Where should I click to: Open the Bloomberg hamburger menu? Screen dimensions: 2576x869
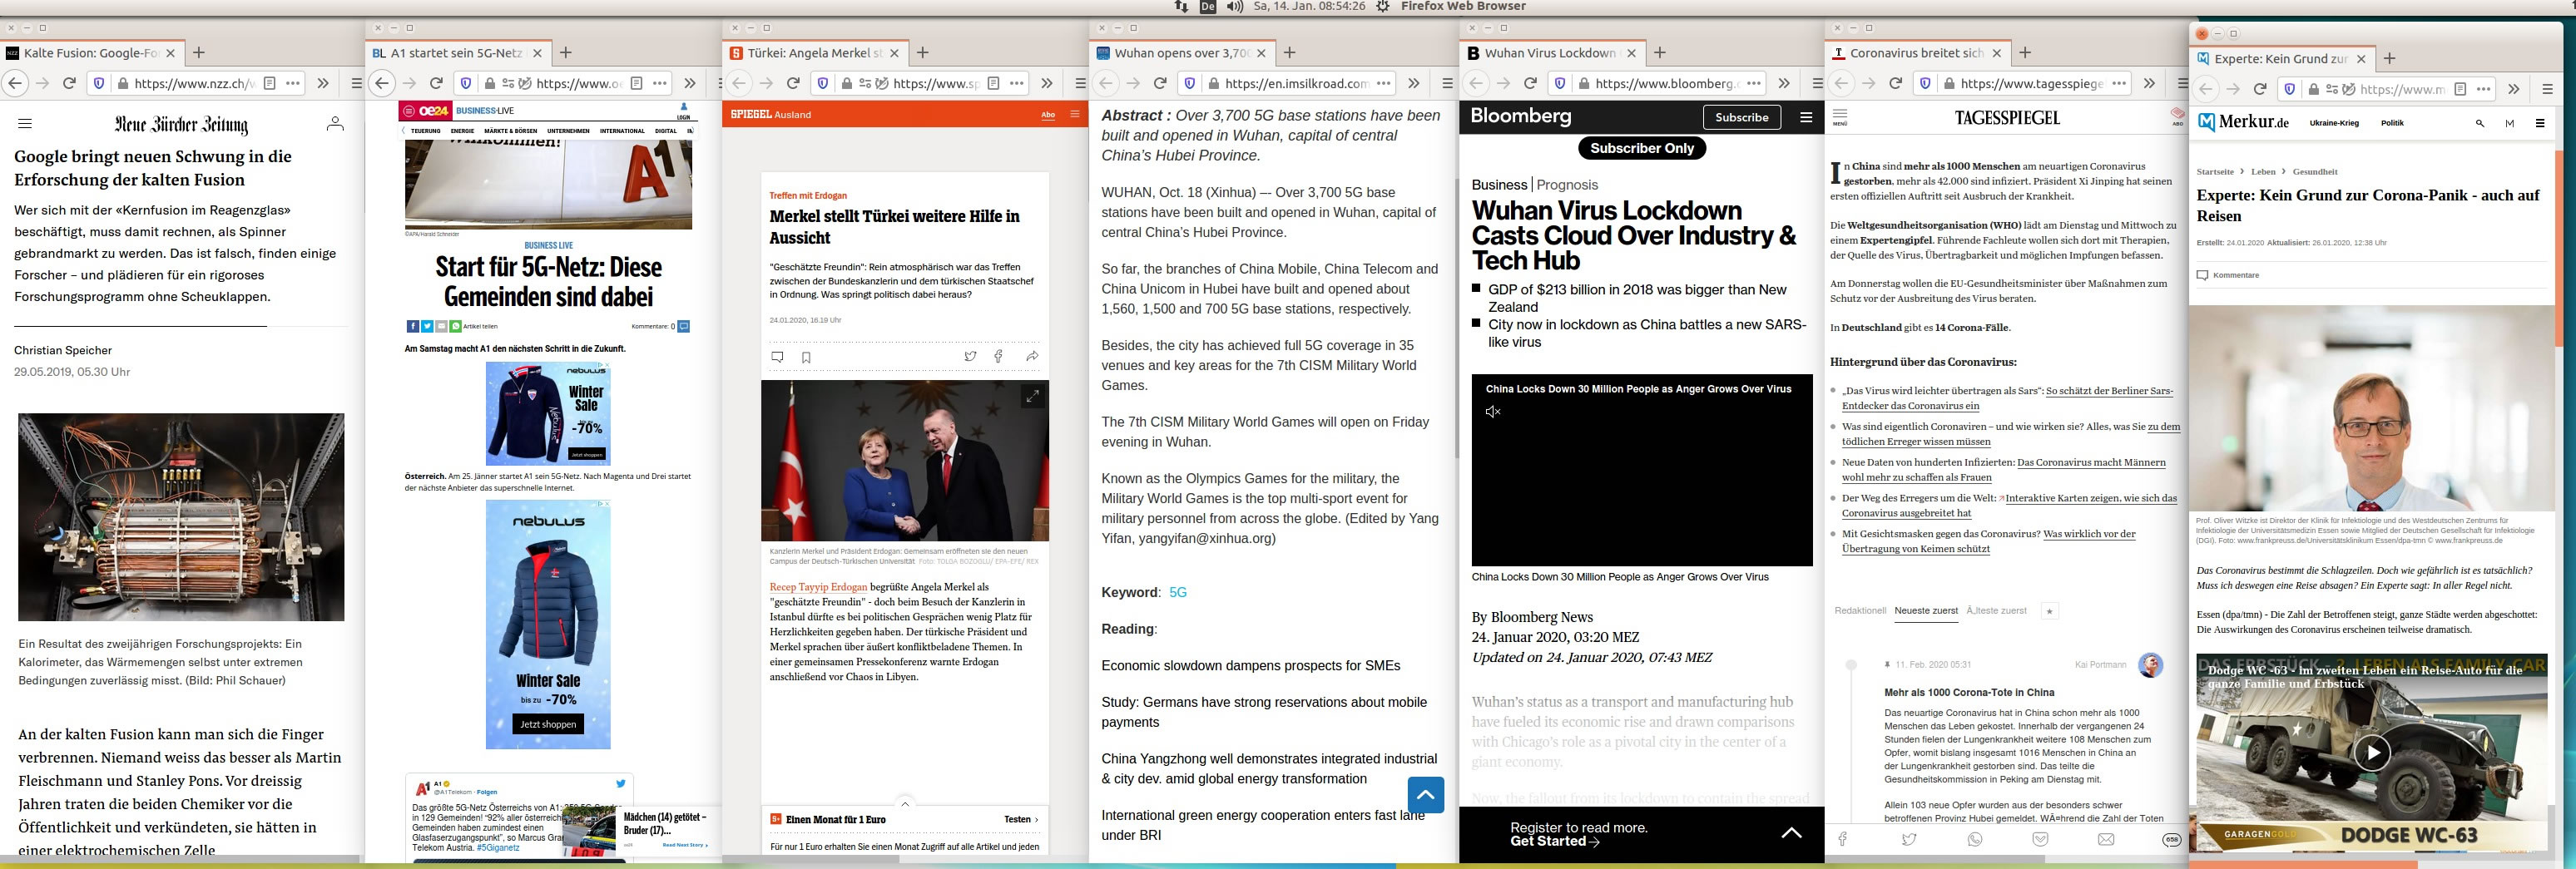point(1806,117)
